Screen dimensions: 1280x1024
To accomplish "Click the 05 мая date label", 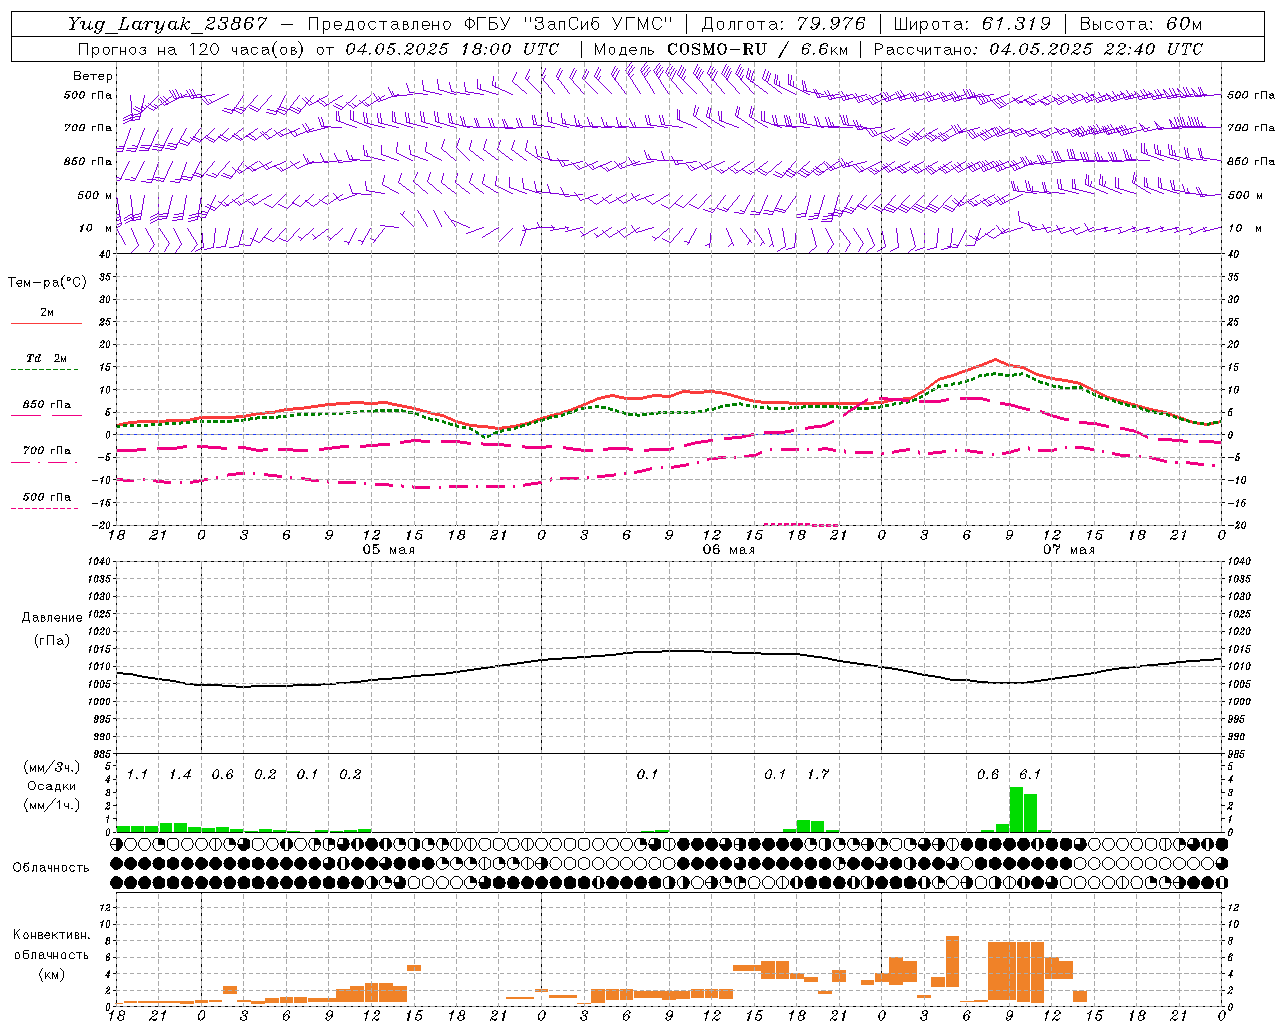I will point(388,550).
